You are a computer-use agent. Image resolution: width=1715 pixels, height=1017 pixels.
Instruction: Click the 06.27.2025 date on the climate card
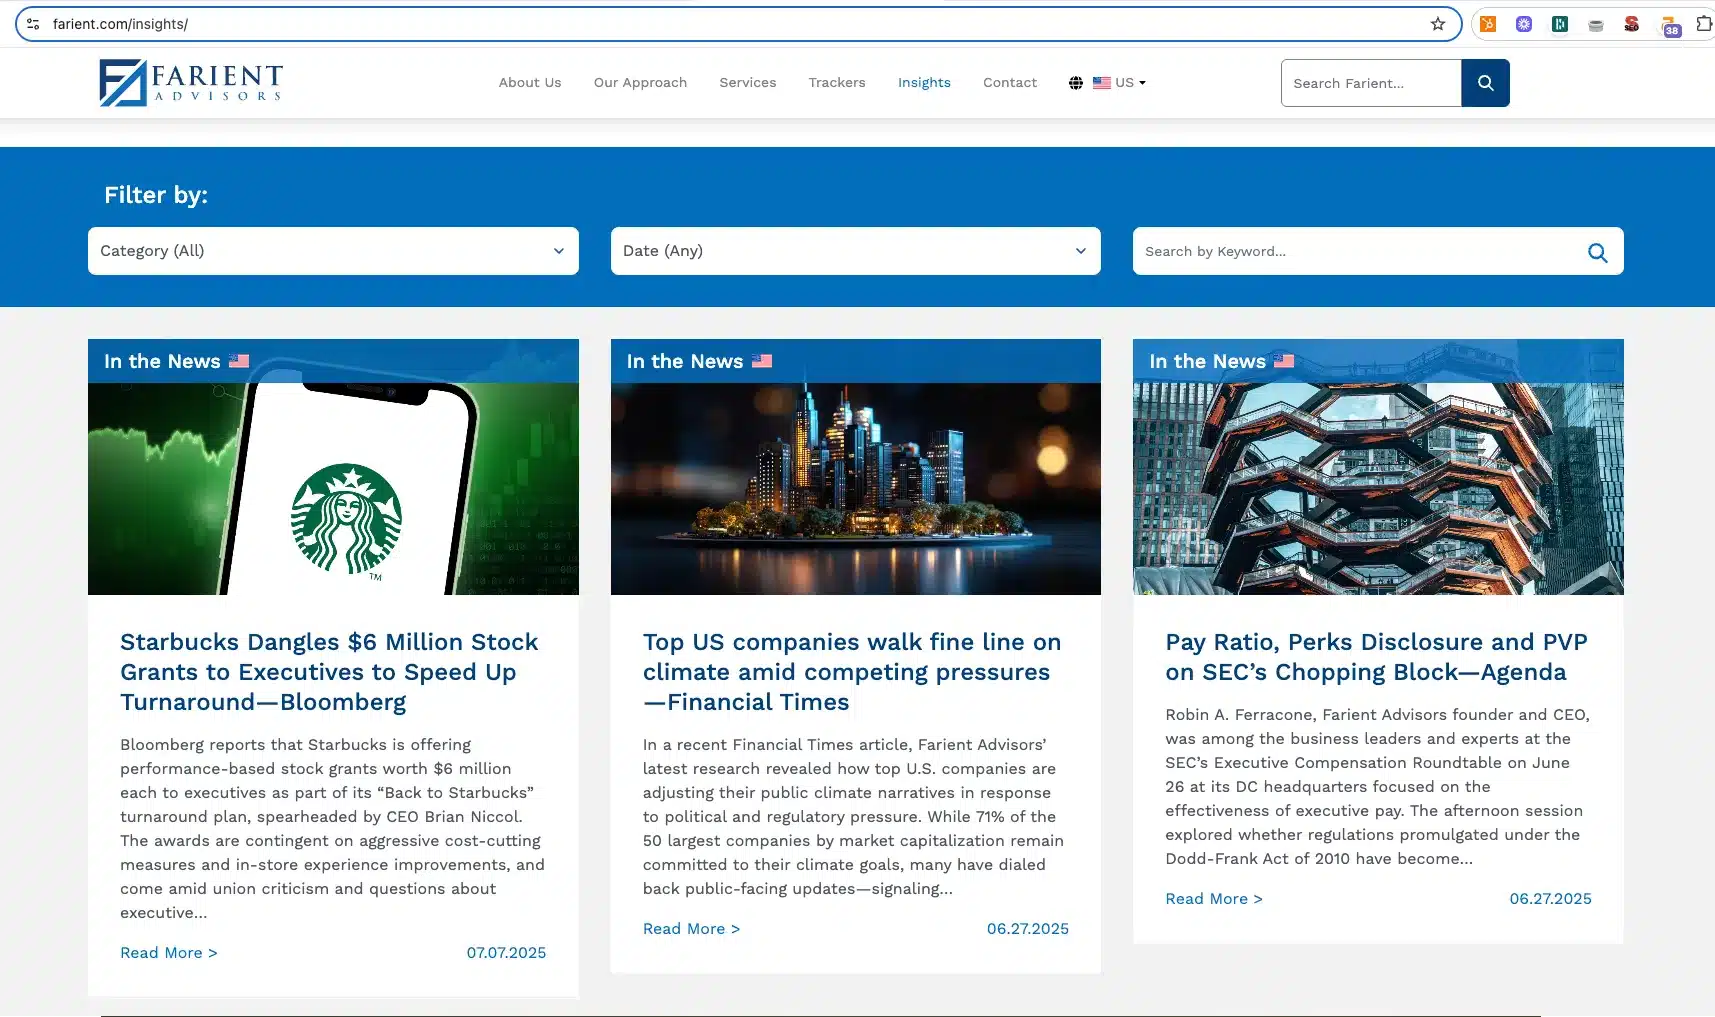(1028, 929)
